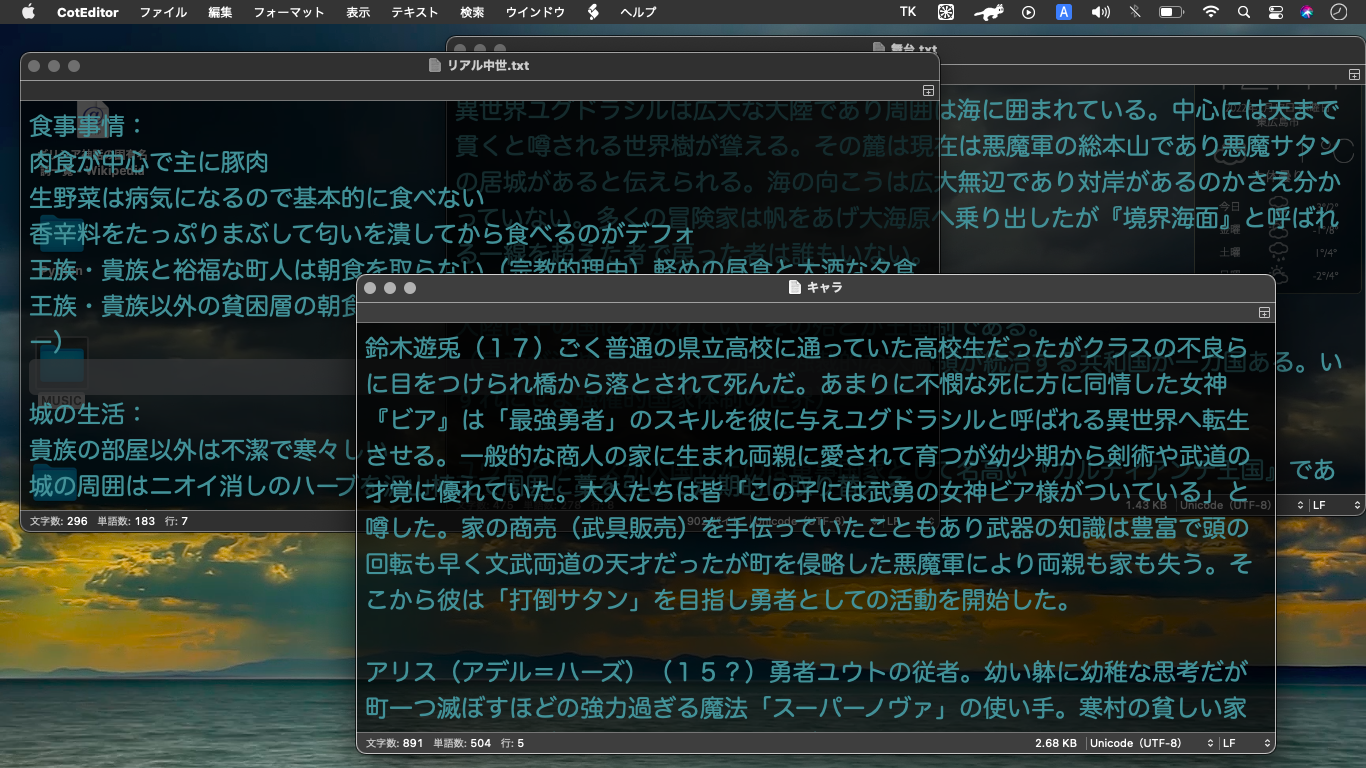Image resolution: width=1366 pixels, height=768 pixels.
Task: Open the LF line endings dropdown of 舞台.txt window
Action: (x=1334, y=506)
